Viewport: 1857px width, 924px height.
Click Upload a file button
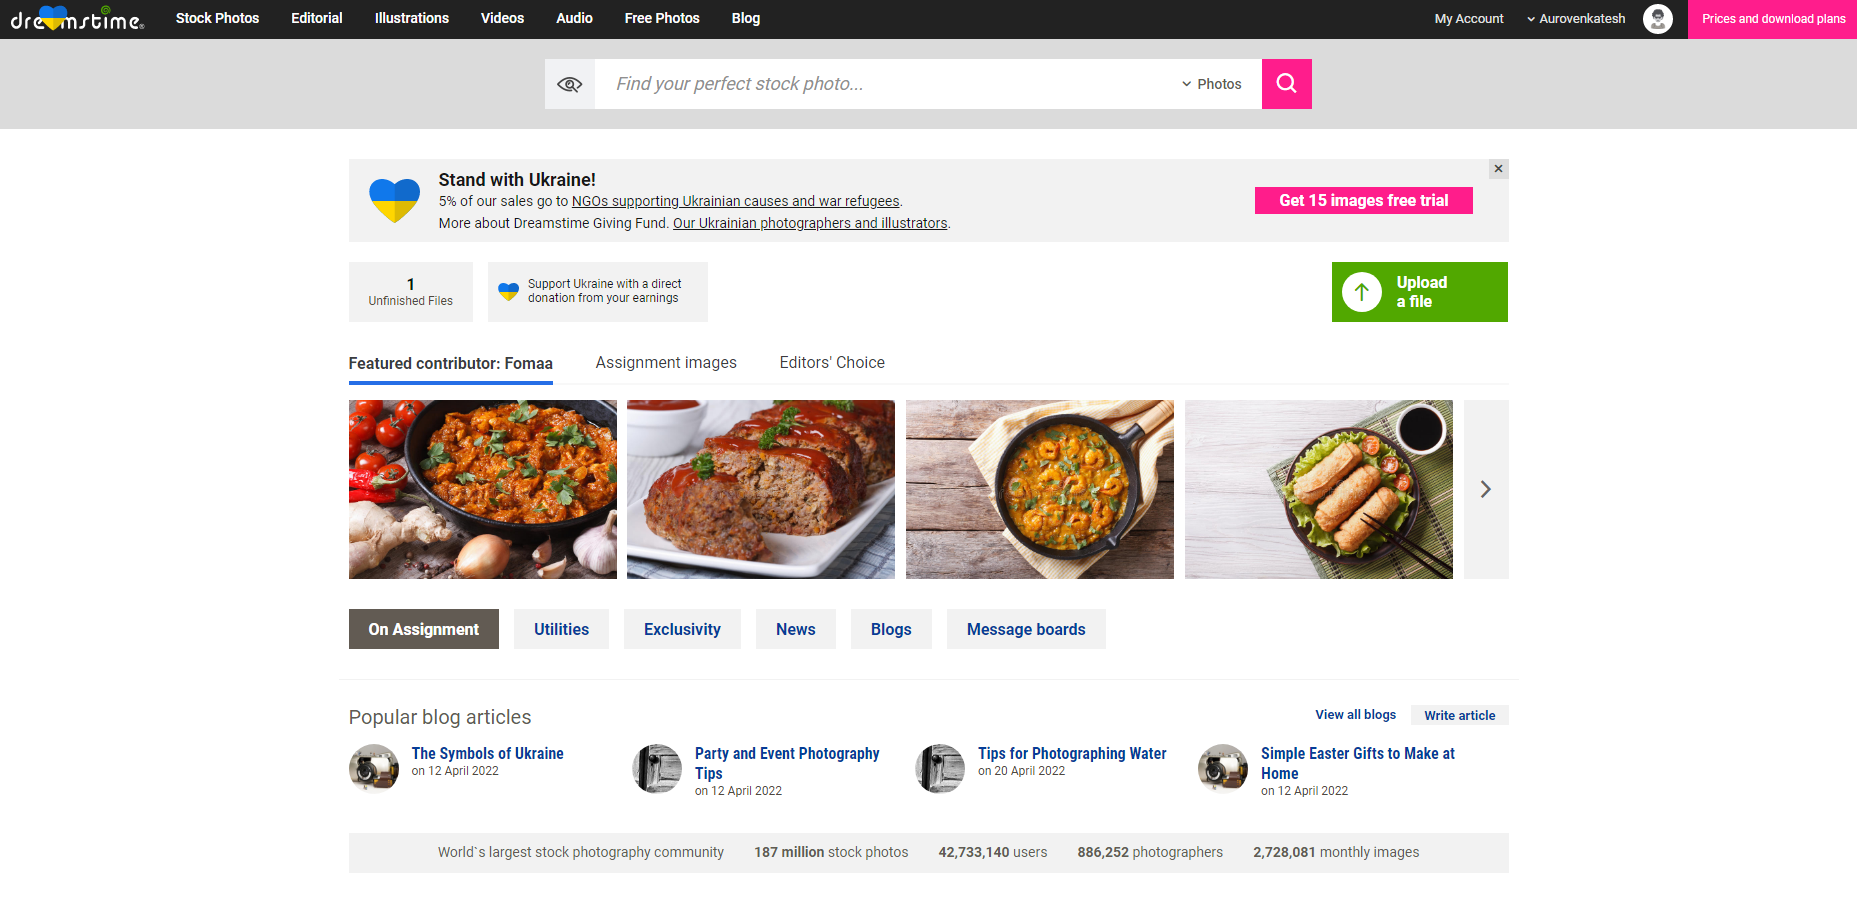(1419, 292)
